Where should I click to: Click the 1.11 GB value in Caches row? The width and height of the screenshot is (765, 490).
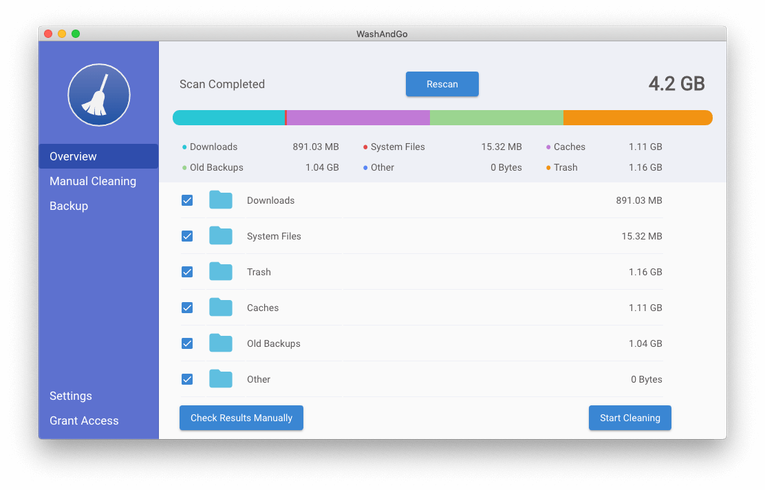click(645, 308)
